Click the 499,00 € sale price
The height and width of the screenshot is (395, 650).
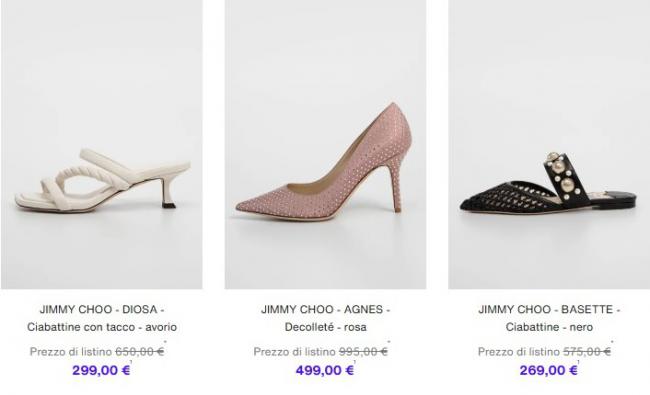point(325,370)
